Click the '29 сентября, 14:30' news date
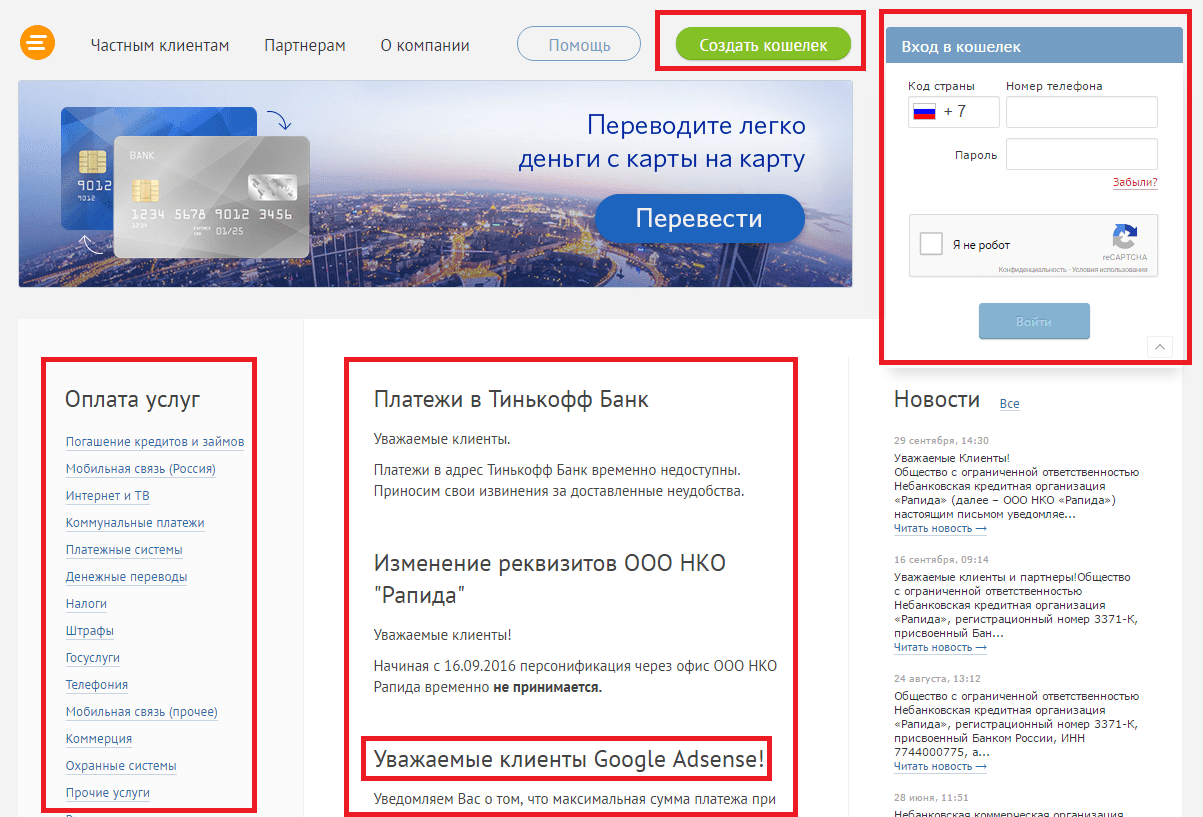Image resolution: width=1203 pixels, height=817 pixels. click(941, 440)
